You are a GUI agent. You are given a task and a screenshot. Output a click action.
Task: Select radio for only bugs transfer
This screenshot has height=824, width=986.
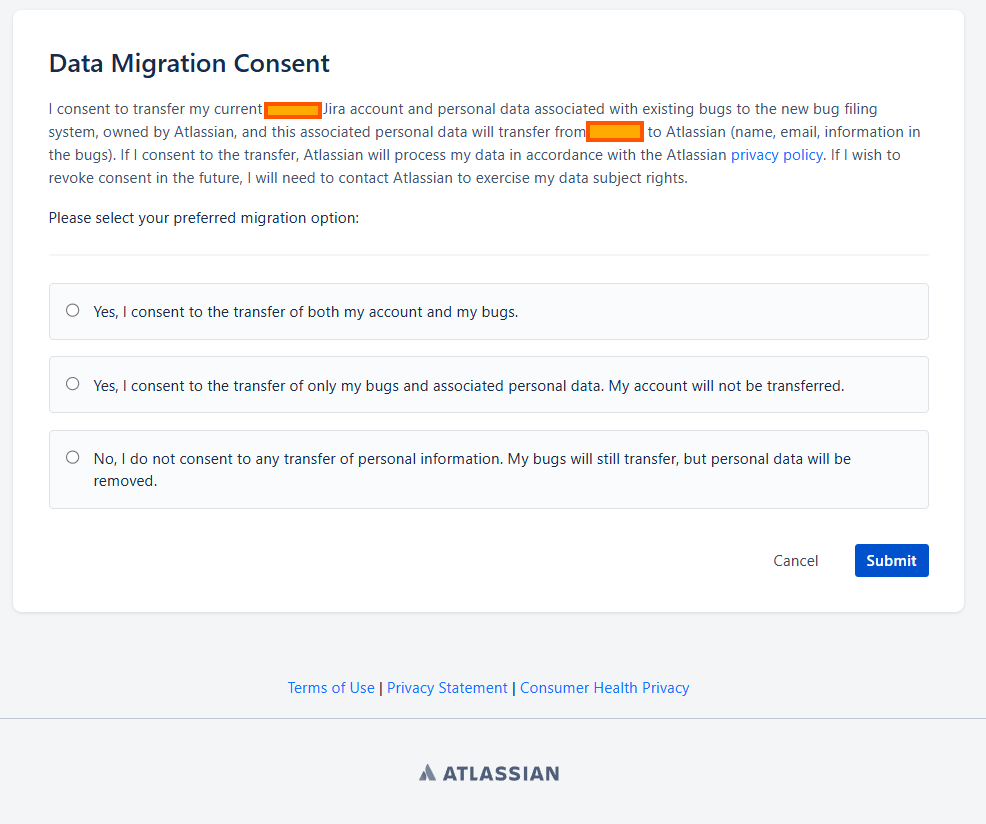pyautogui.click(x=72, y=383)
